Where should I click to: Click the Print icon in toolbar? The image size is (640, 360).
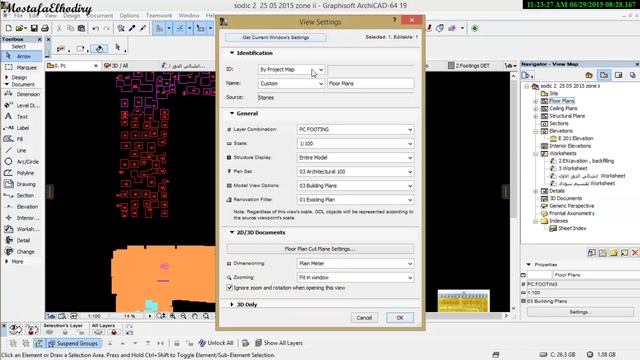pyautogui.click(x=45, y=28)
